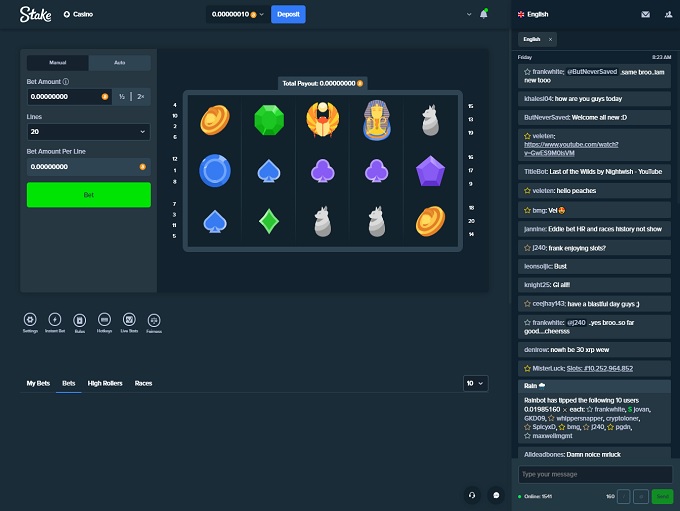This screenshot has width=680, height=511.
Task: Halve the bet with the ½ button
Action: [121, 96]
